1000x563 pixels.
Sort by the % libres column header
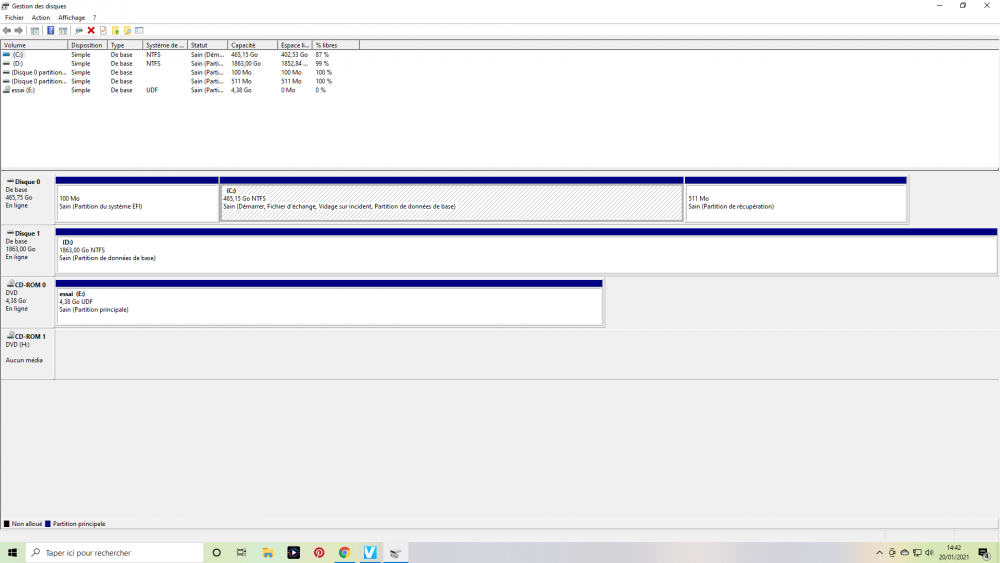tap(335, 45)
